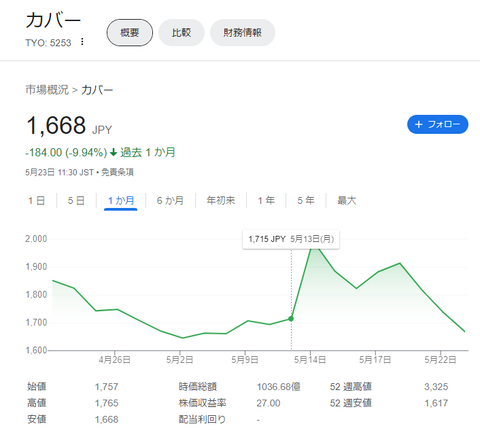
Task: Click the 安値 value 1,668
Action: coord(107,419)
